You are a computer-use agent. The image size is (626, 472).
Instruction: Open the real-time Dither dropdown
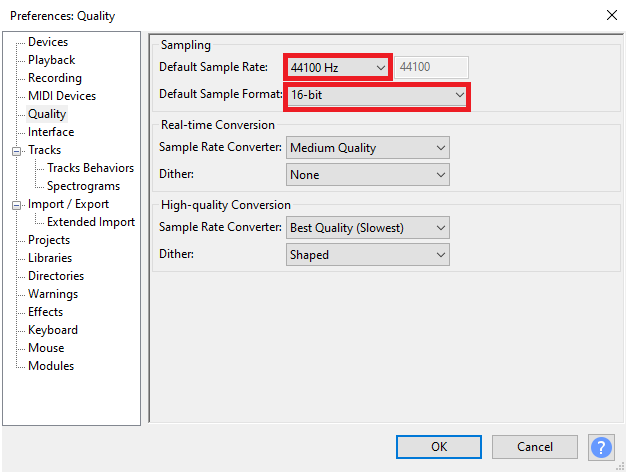[x=367, y=175]
